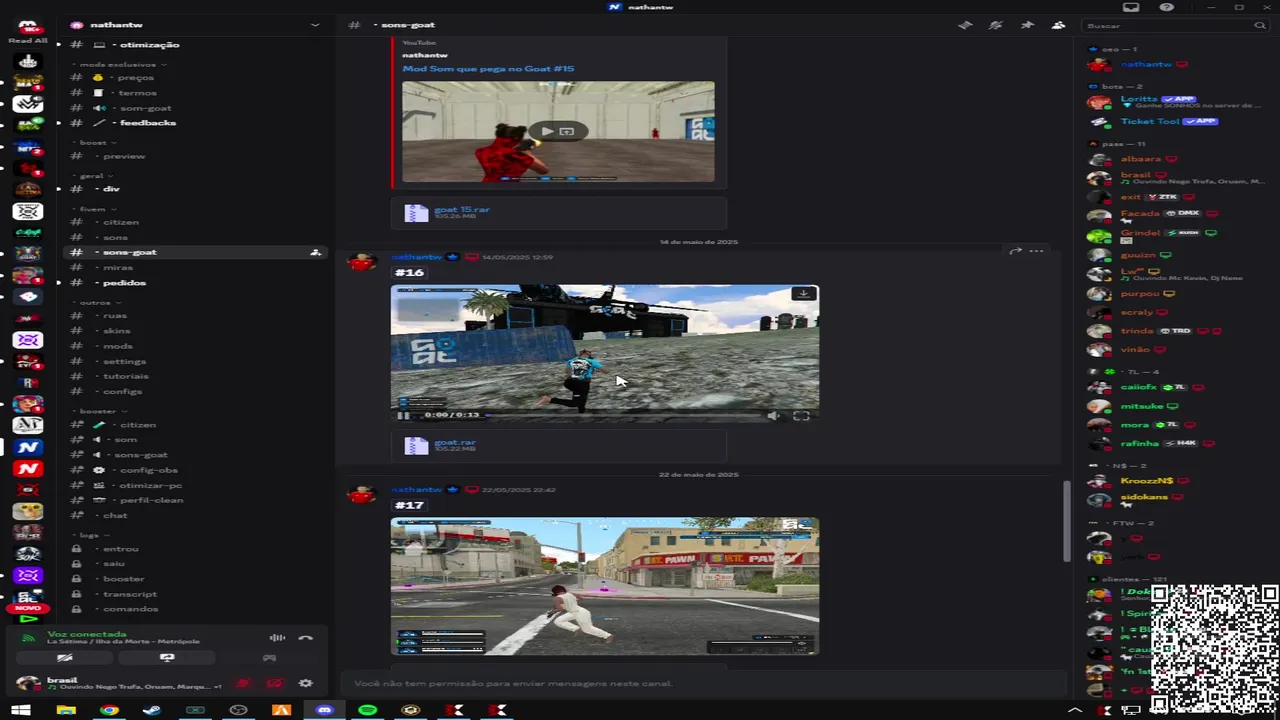Open the activities game controller icon
Screen dimensions: 1280x720
click(269, 658)
